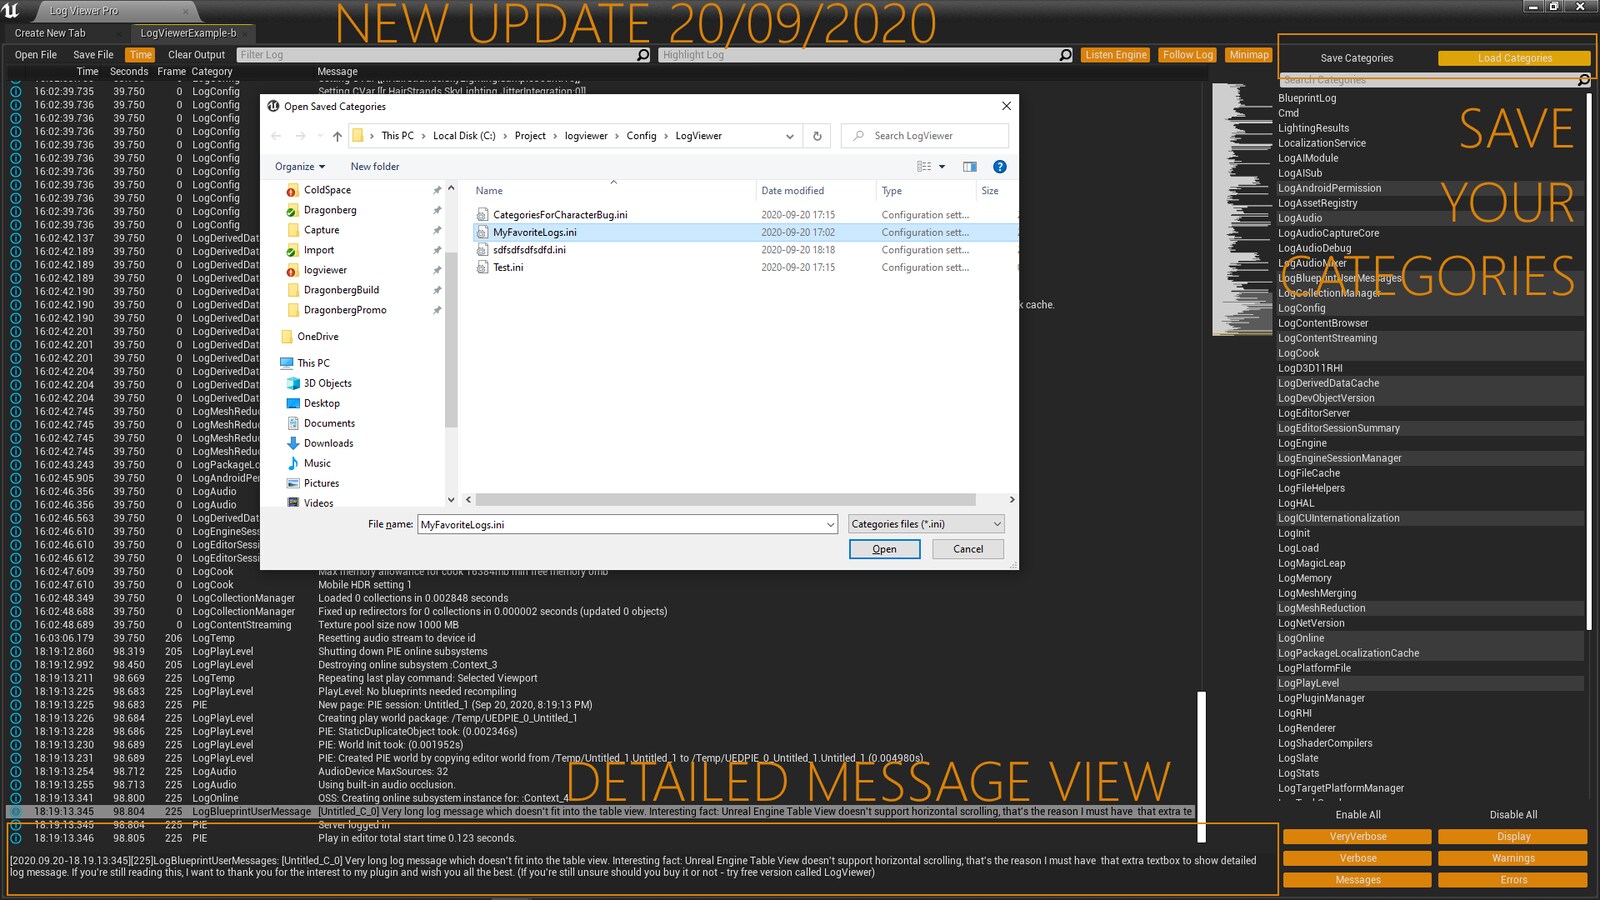Toggle the Minimap on or off

[1248, 54]
